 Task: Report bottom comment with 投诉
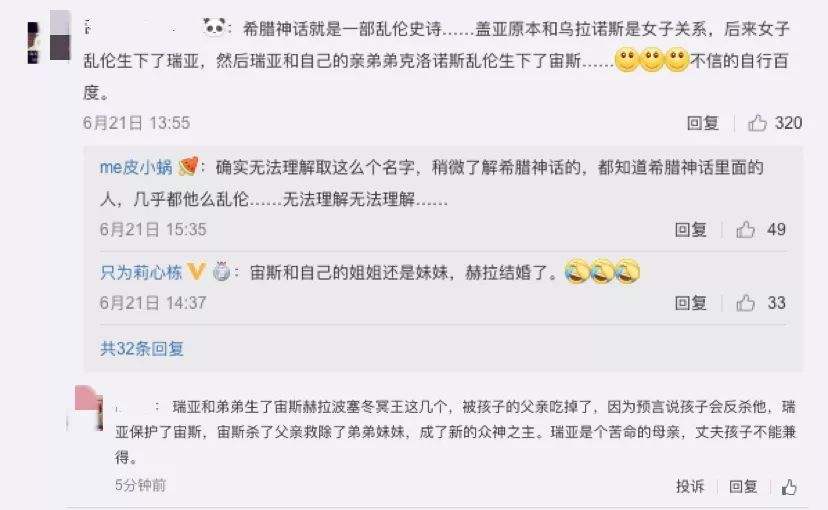click(x=690, y=486)
